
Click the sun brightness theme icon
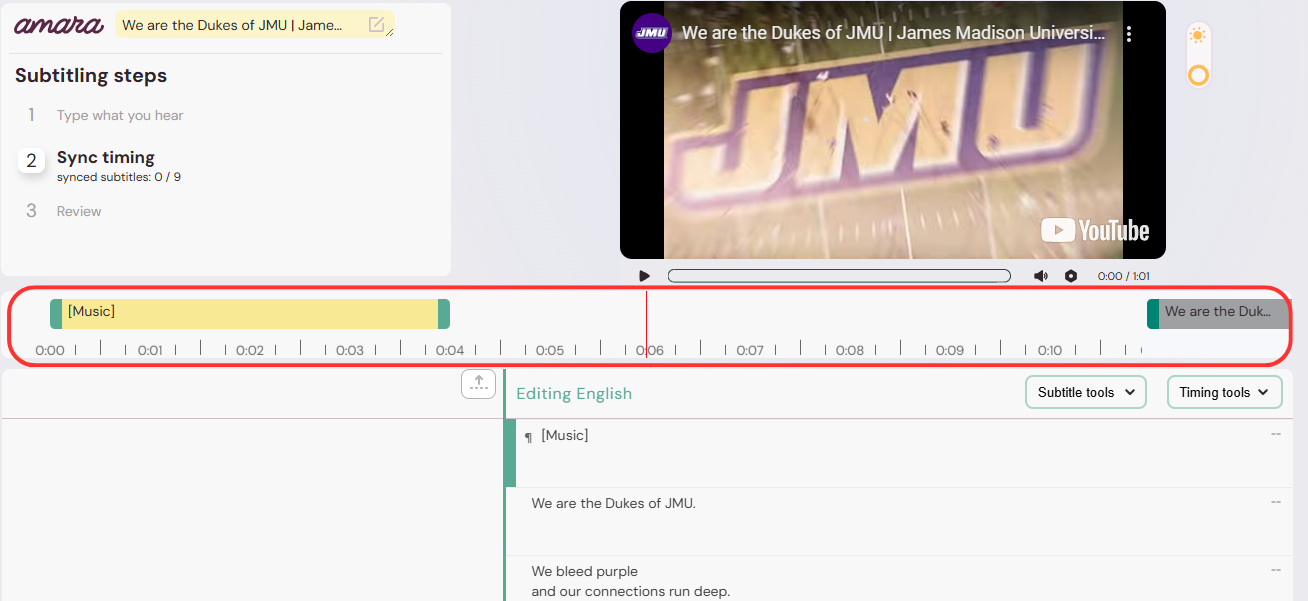(x=1198, y=35)
